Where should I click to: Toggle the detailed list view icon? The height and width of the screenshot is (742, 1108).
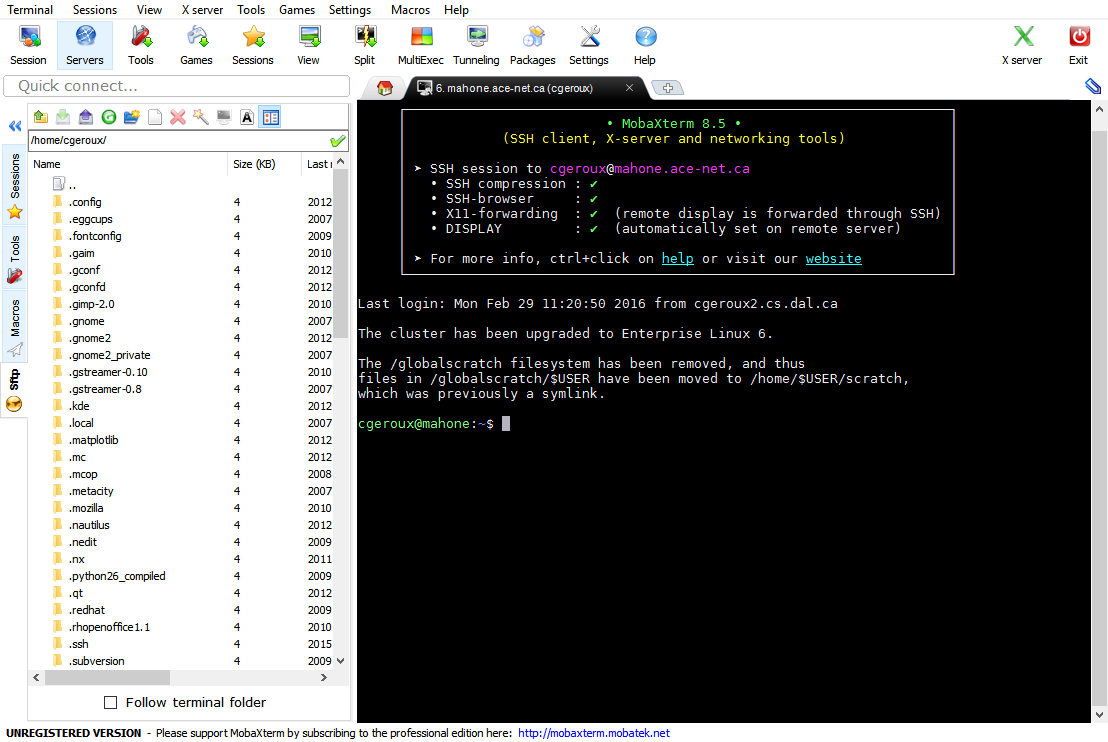pos(271,117)
